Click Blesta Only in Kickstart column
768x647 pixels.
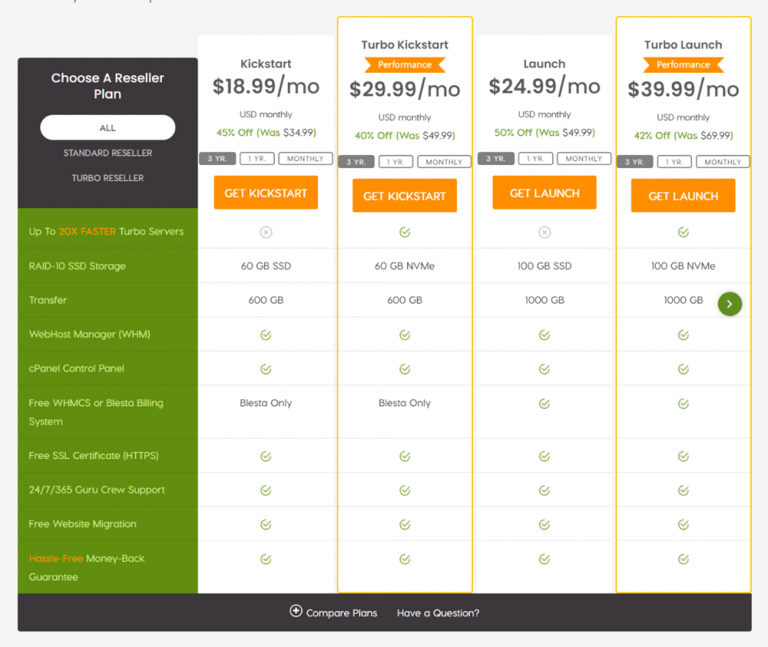266,403
